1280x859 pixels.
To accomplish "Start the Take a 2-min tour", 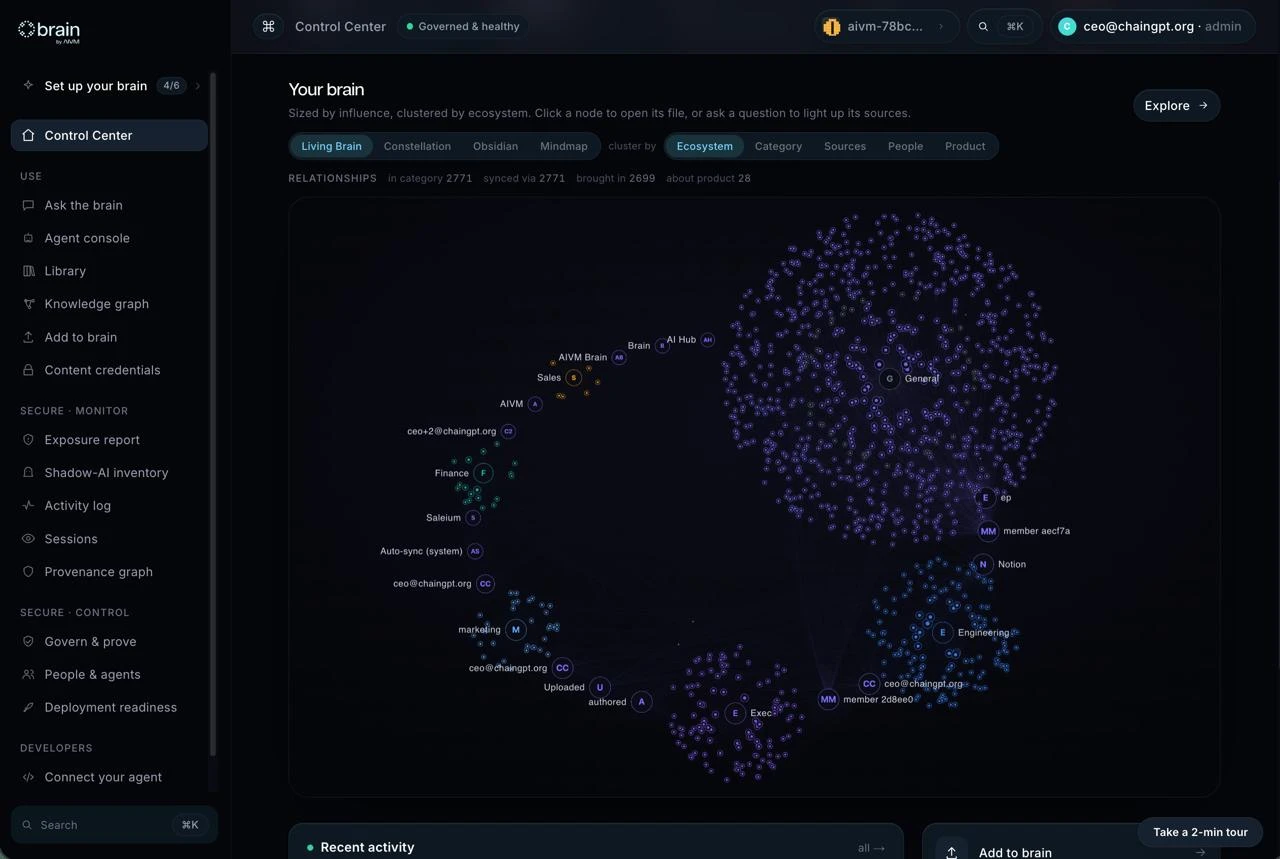I will tap(1200, 832).
